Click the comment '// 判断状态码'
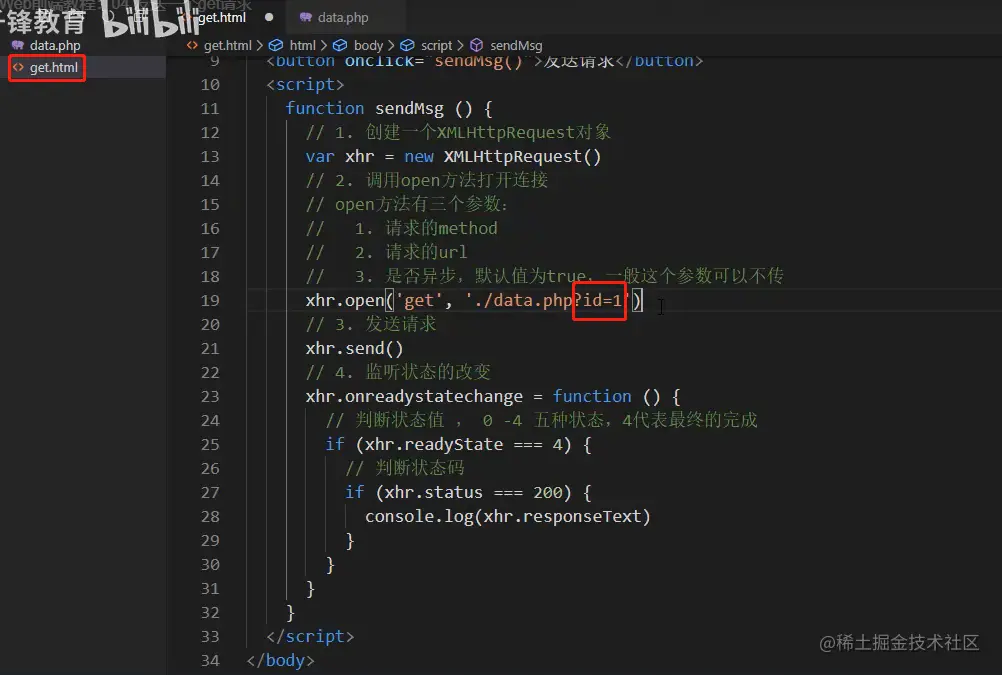 click(x=405, y=468)
